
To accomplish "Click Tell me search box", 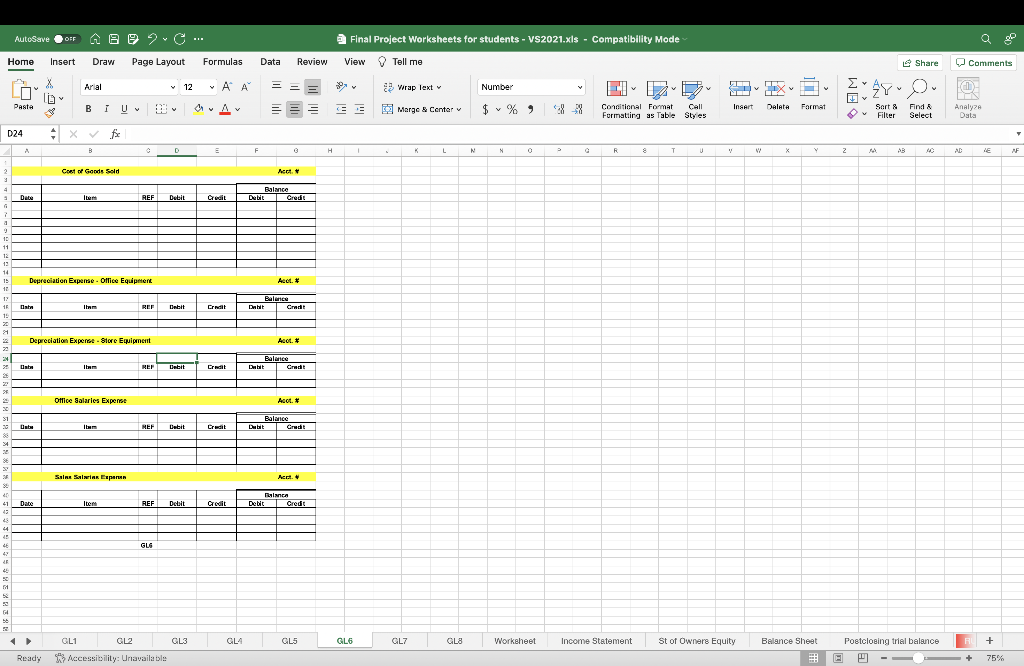I will point(400,62).
